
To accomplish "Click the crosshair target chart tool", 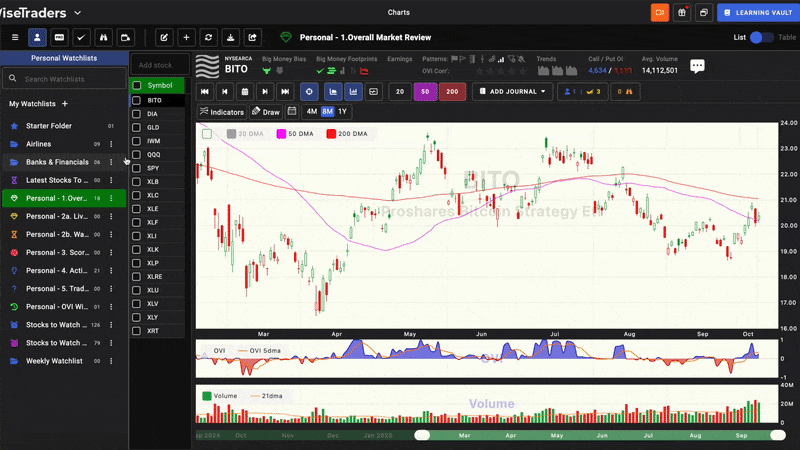I will tap(308, 92).
